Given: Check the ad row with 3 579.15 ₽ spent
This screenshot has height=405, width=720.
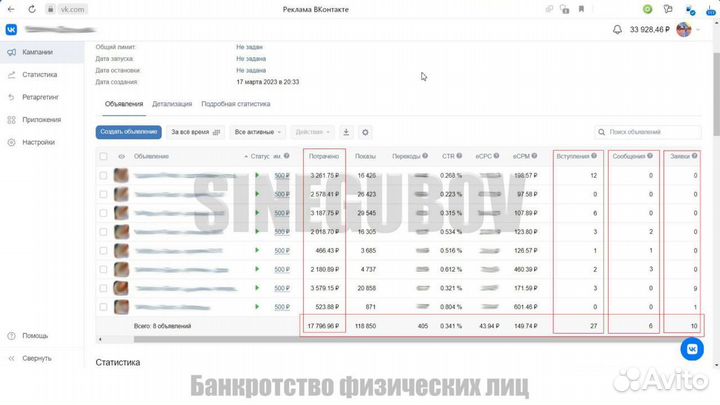Looking at the screenshot, I should click(x=103, y=288).
